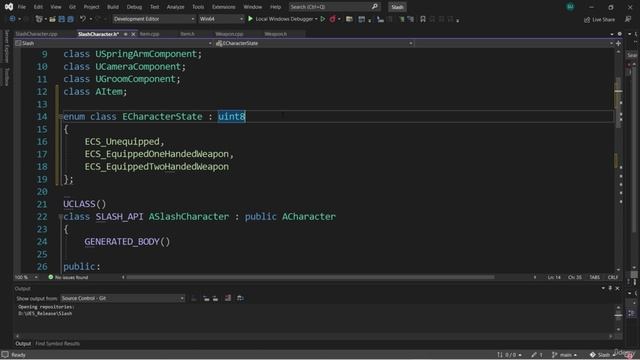The width and height of the screenshot is (640, 360).
Task: Close the Output panel
Action: 618,288
